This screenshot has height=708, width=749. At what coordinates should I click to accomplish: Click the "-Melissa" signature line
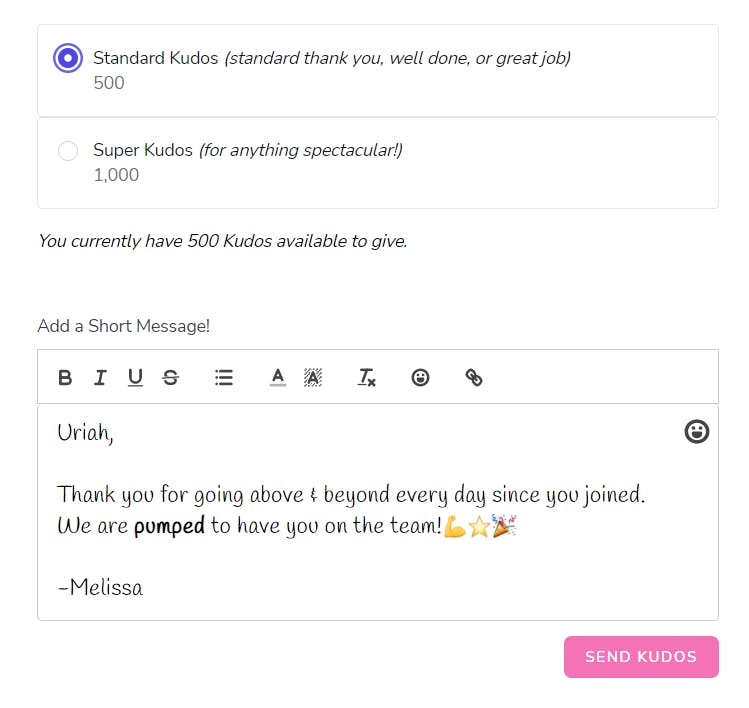pos(101,588)
